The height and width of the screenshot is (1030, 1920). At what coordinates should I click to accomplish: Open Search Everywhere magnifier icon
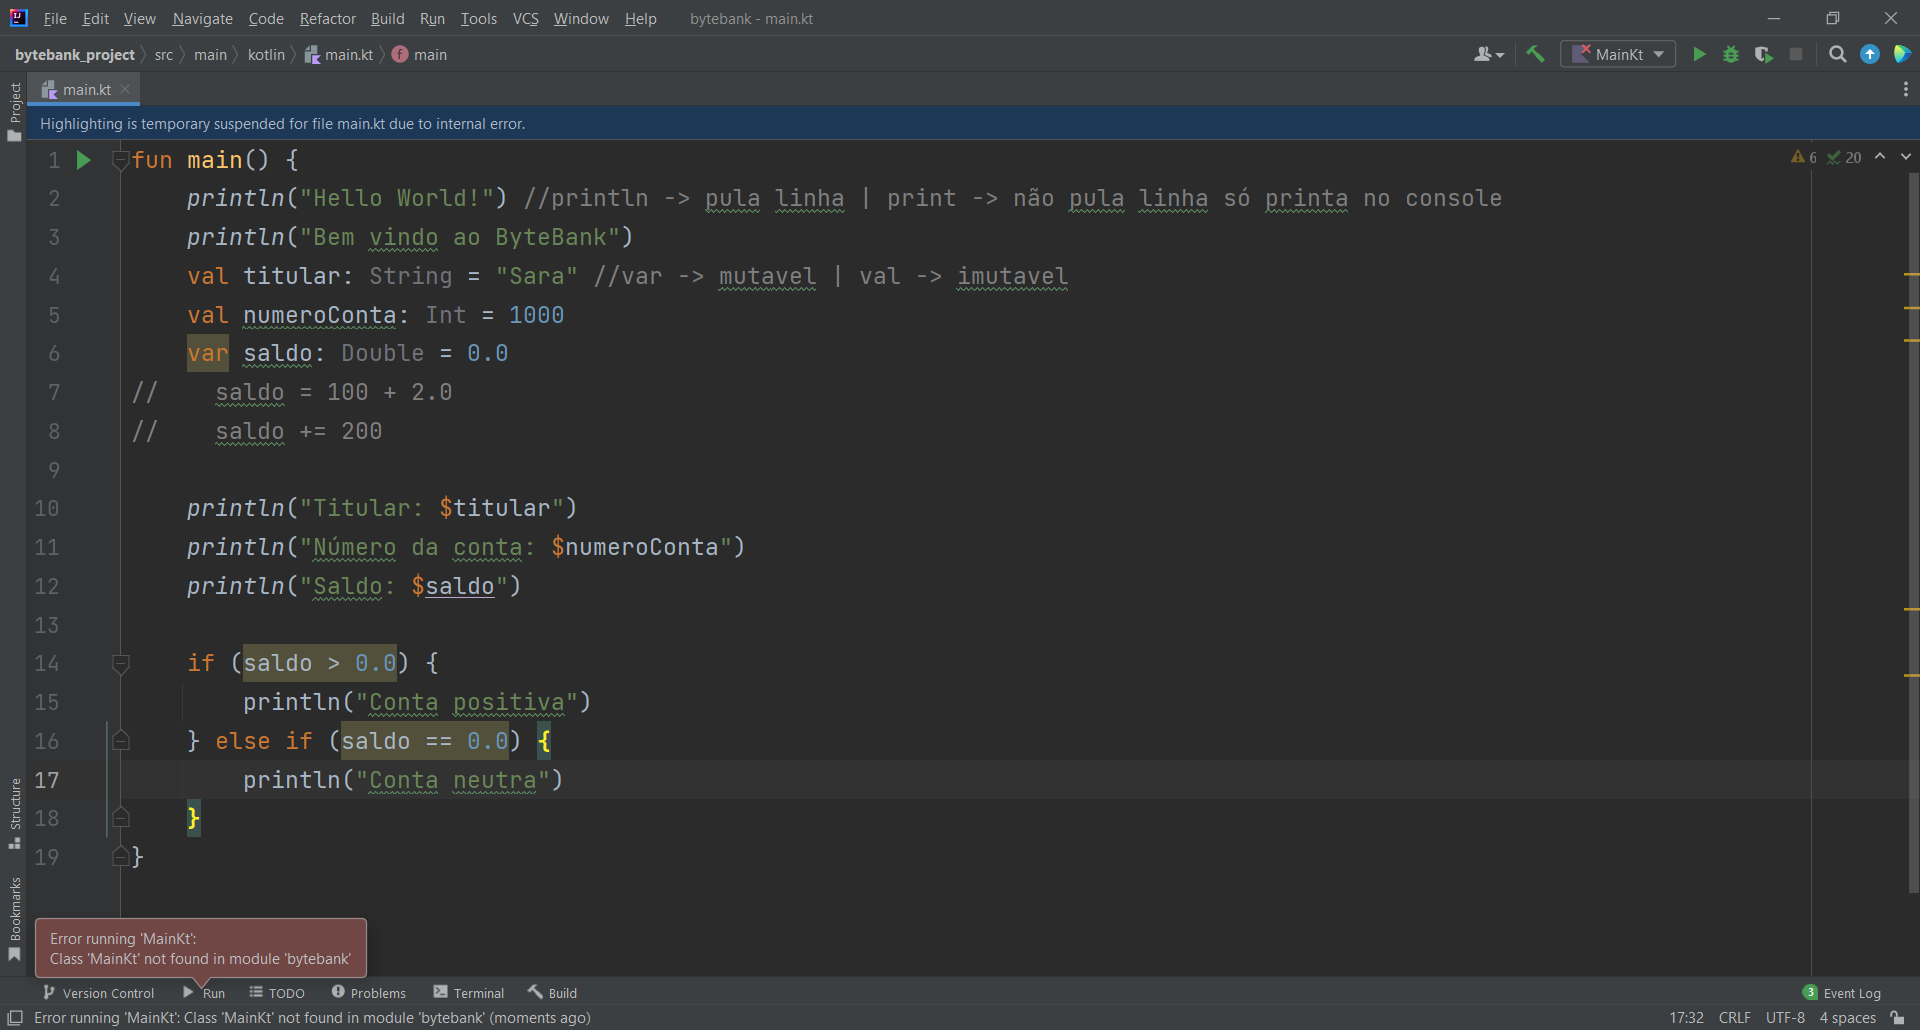[1837, 55]
